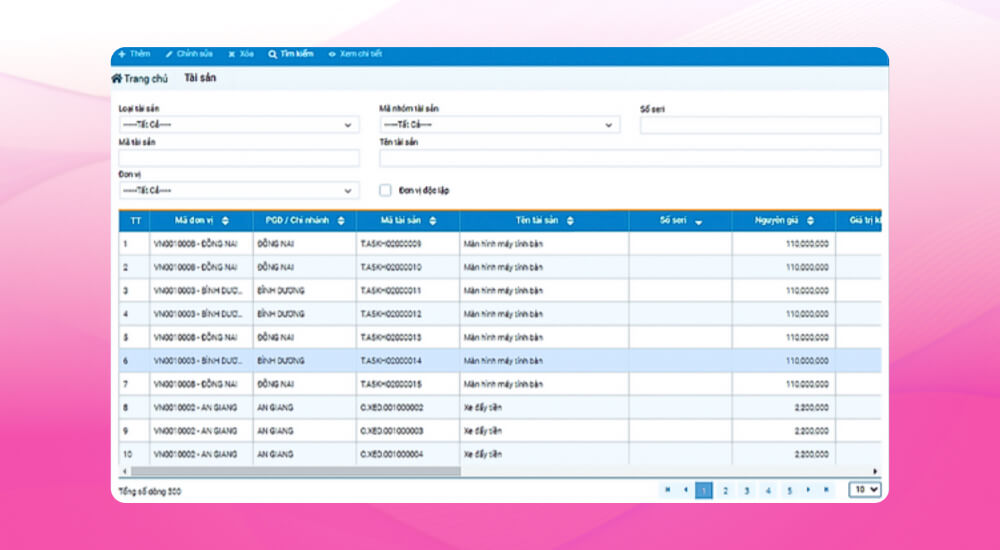Open the Mã nhóm tài sản dropdown
Image resolution: width=1000 pixels, height=550 pixels.
[500, 125]
